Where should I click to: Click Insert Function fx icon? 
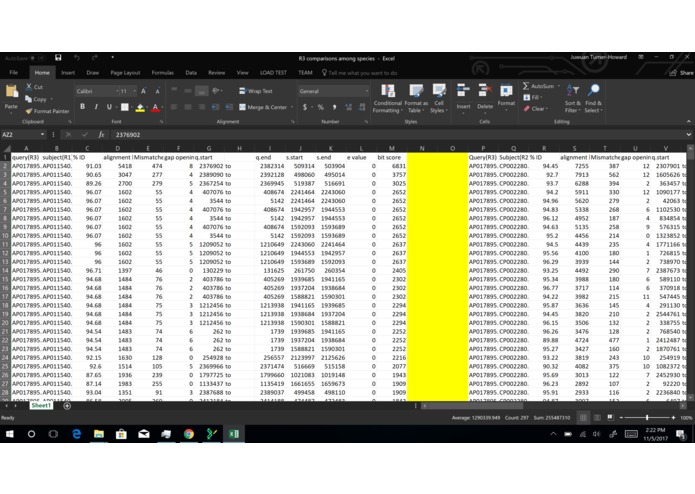(101, 135)
